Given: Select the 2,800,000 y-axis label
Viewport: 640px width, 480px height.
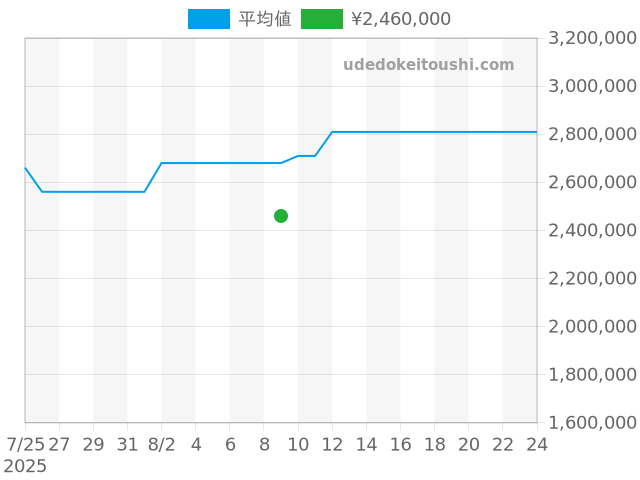Looking at the screenshot, I should 593,134.
